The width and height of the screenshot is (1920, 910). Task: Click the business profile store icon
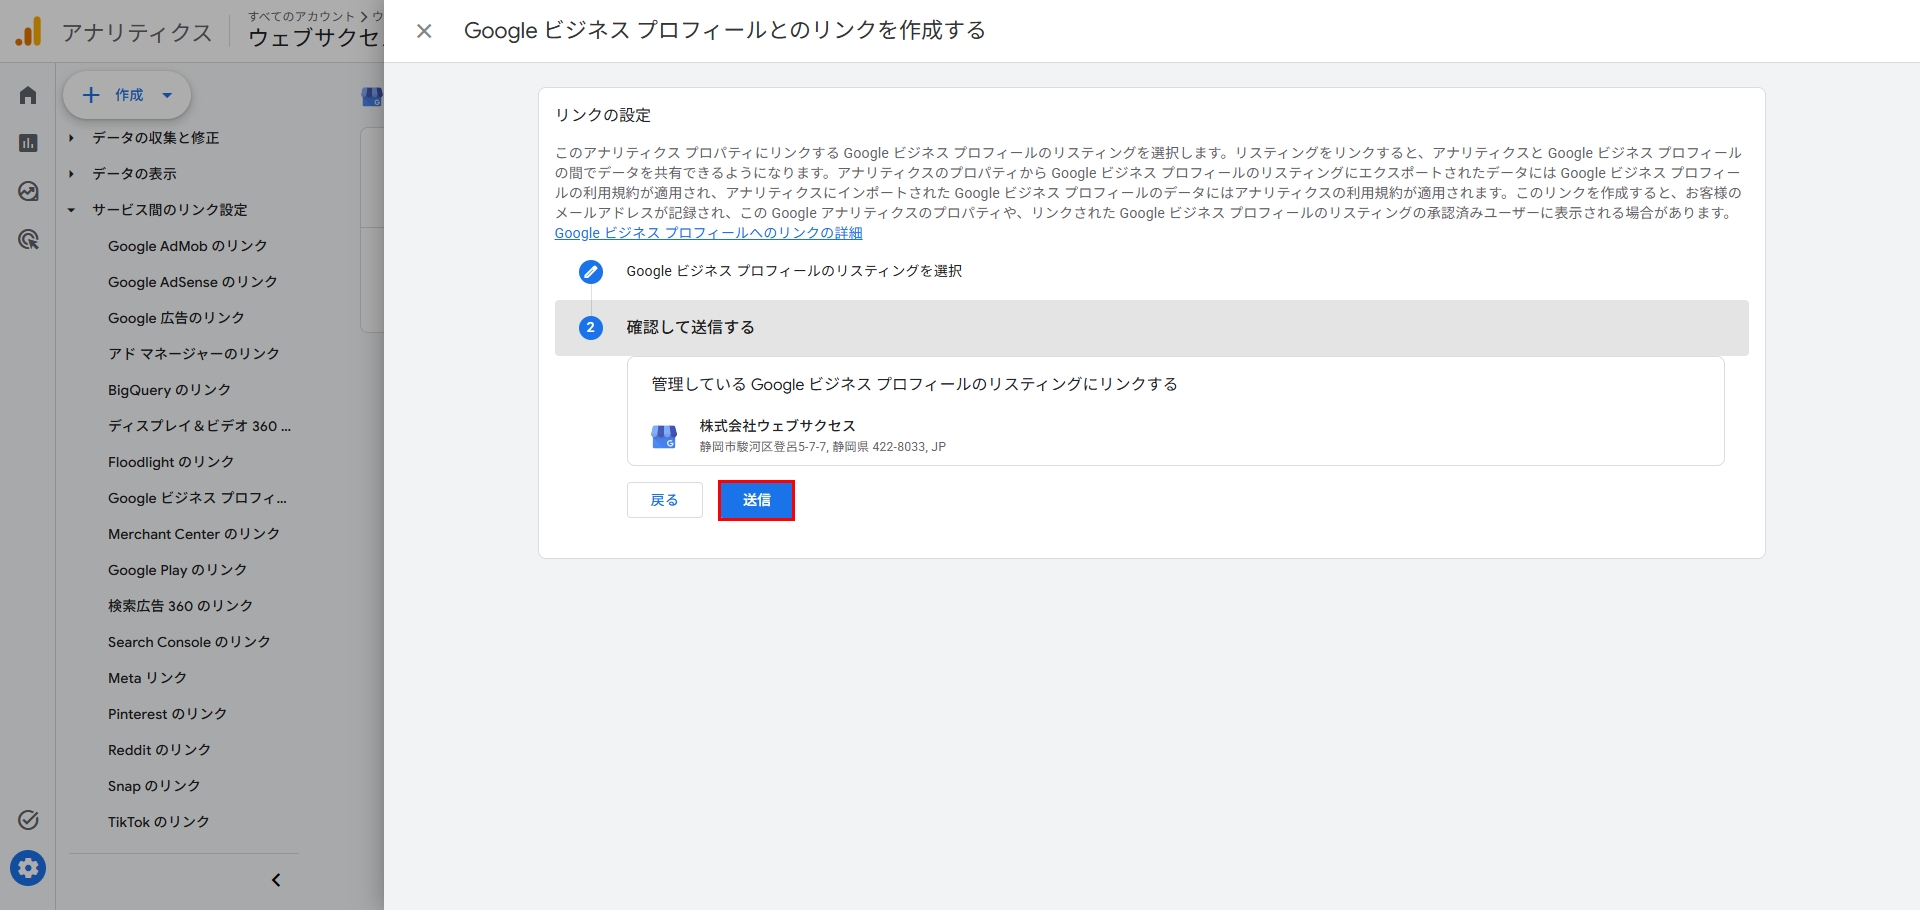point(664,436)
